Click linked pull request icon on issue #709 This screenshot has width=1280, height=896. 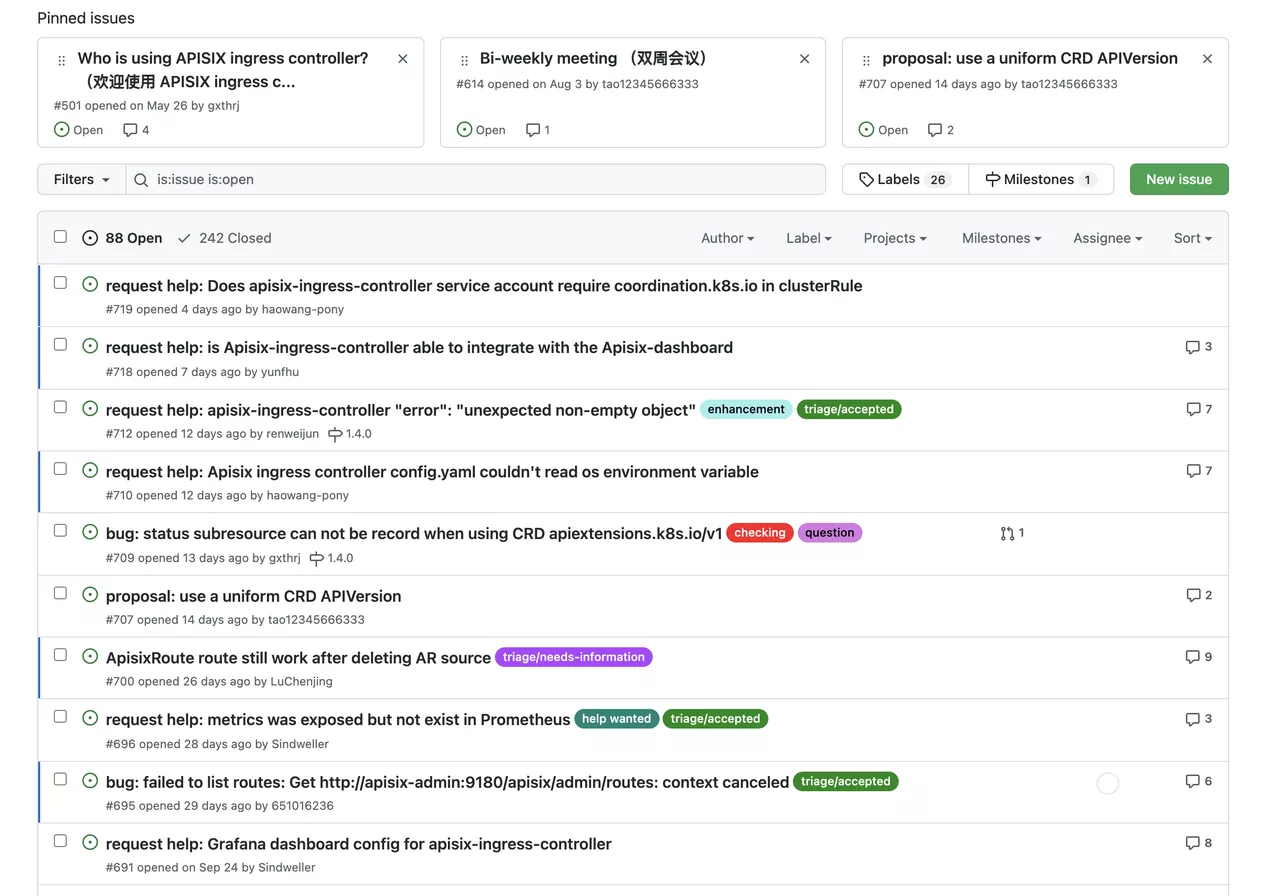pos(1007,533)
